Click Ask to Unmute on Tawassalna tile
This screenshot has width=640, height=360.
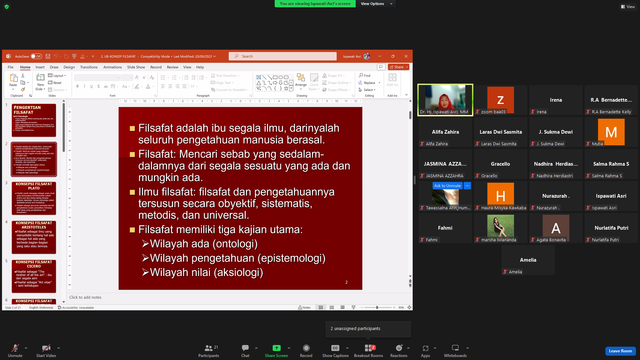pyautogui.click(x=447, y=186)
